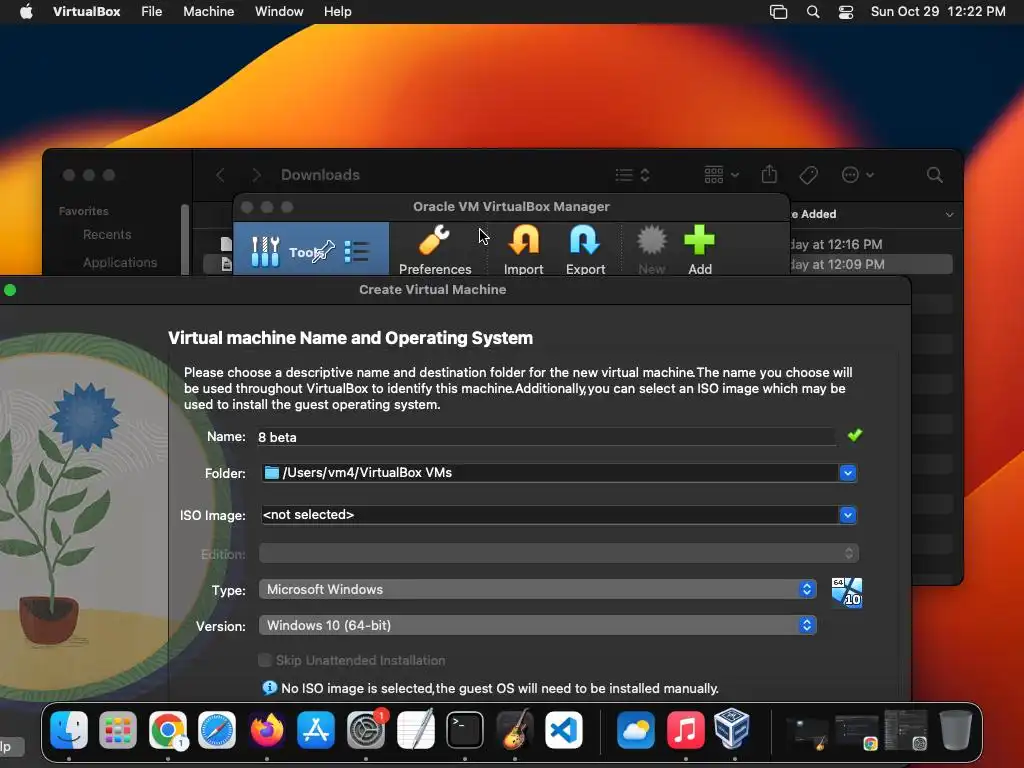Image resolution: width=1024 pixels, height=768 pixels.
Task: Click the Windows 10 64-bit OS badge
Action: (847, 592)
